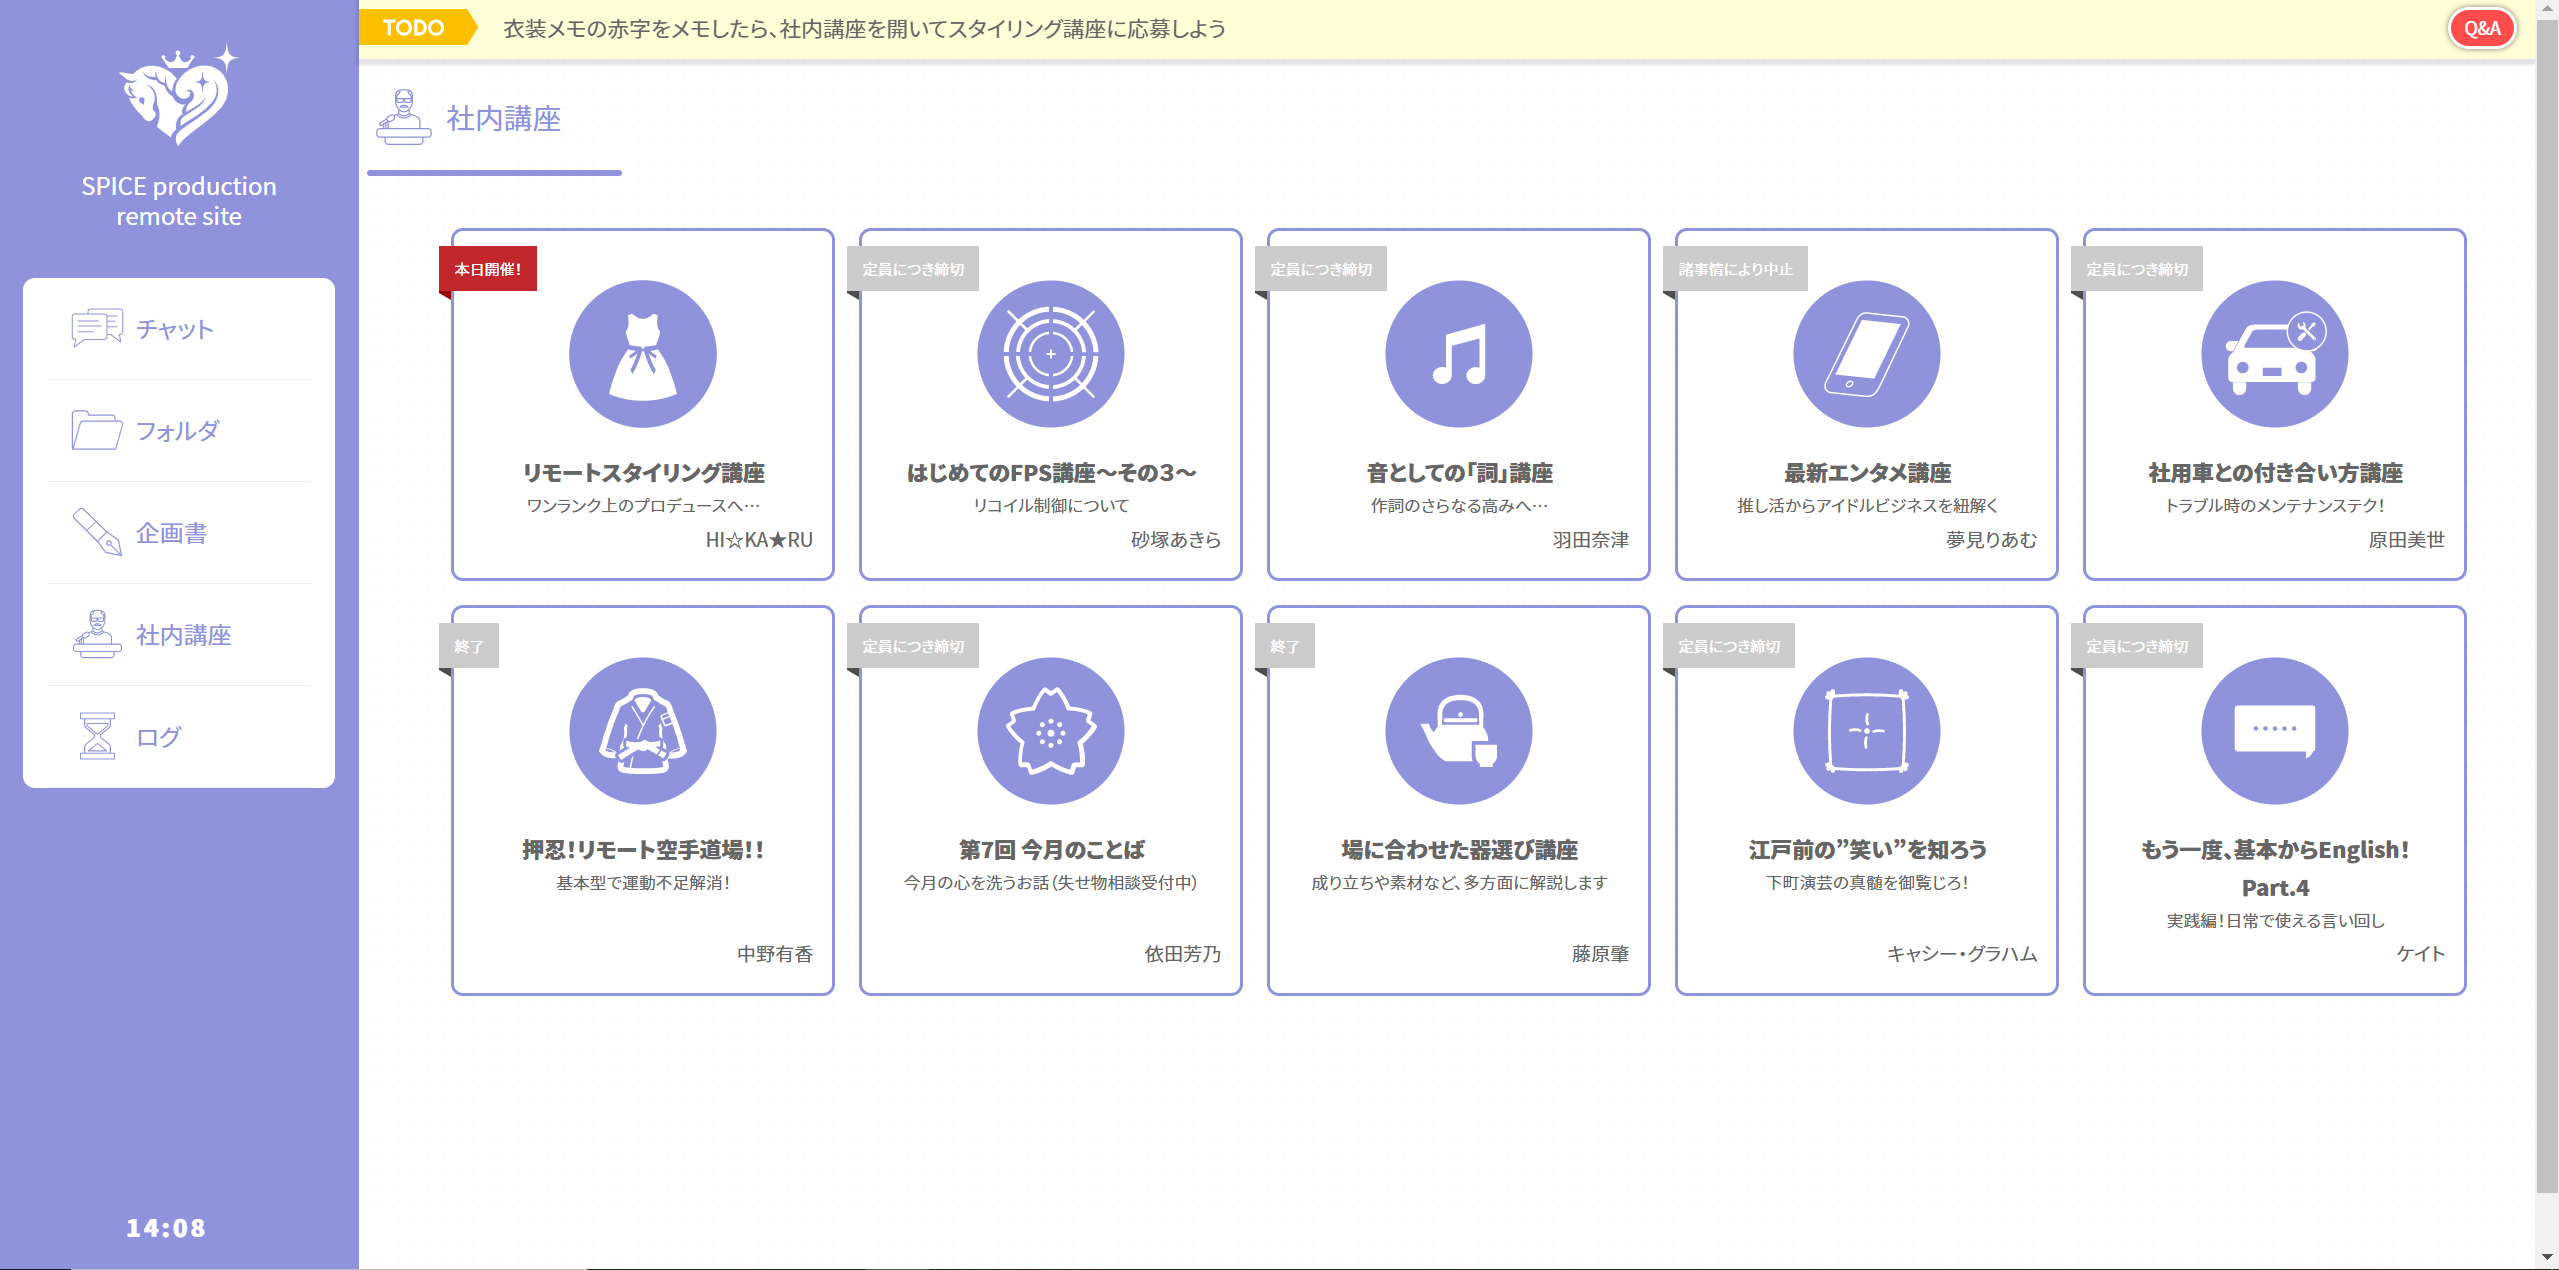The image size is (2559, 1270).
Task: Click the smartphone icon for 最新エンタメ講座
Action: tap(1866, 354)
